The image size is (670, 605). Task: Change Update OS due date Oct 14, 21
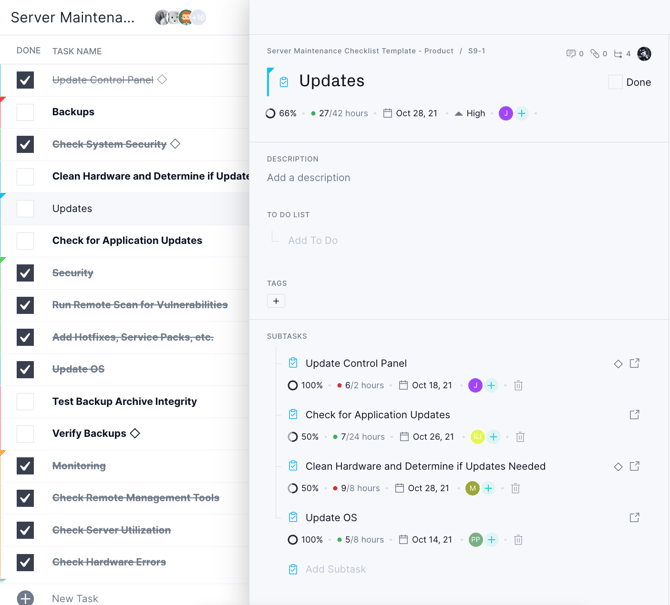[432, 540]
